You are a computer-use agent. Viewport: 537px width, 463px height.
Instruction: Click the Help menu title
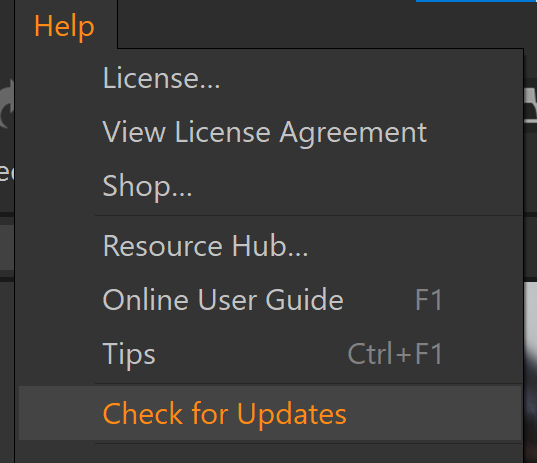point(64,26)
